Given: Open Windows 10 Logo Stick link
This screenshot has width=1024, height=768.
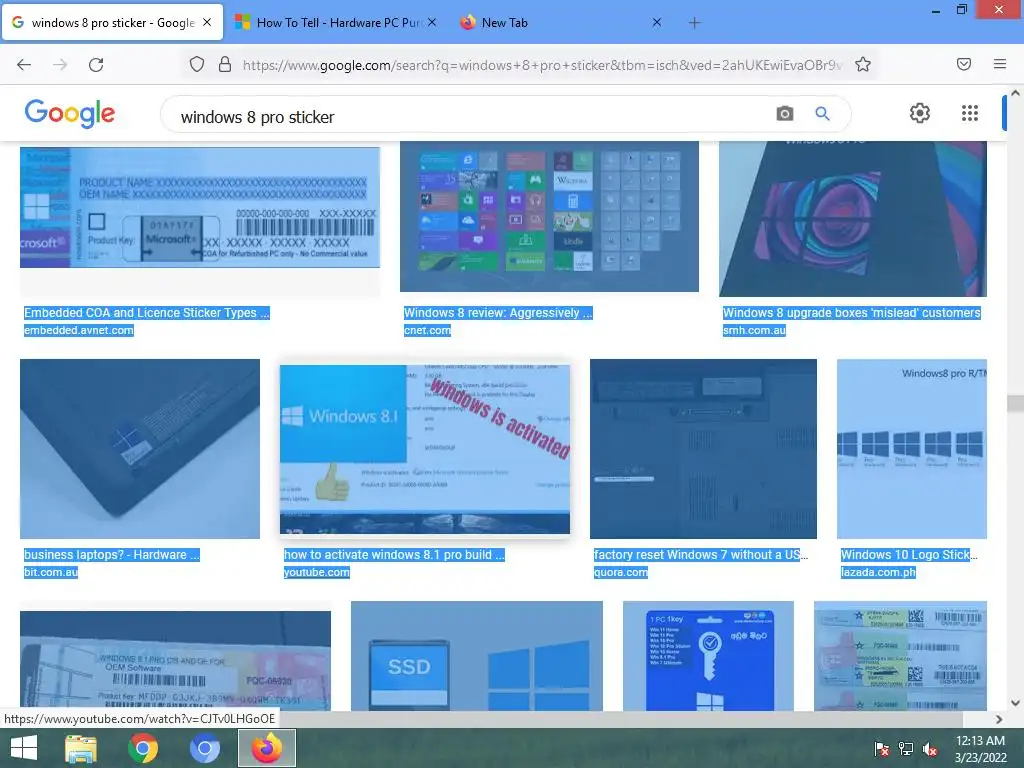Looking at the screenshot, I should [909, 554].
